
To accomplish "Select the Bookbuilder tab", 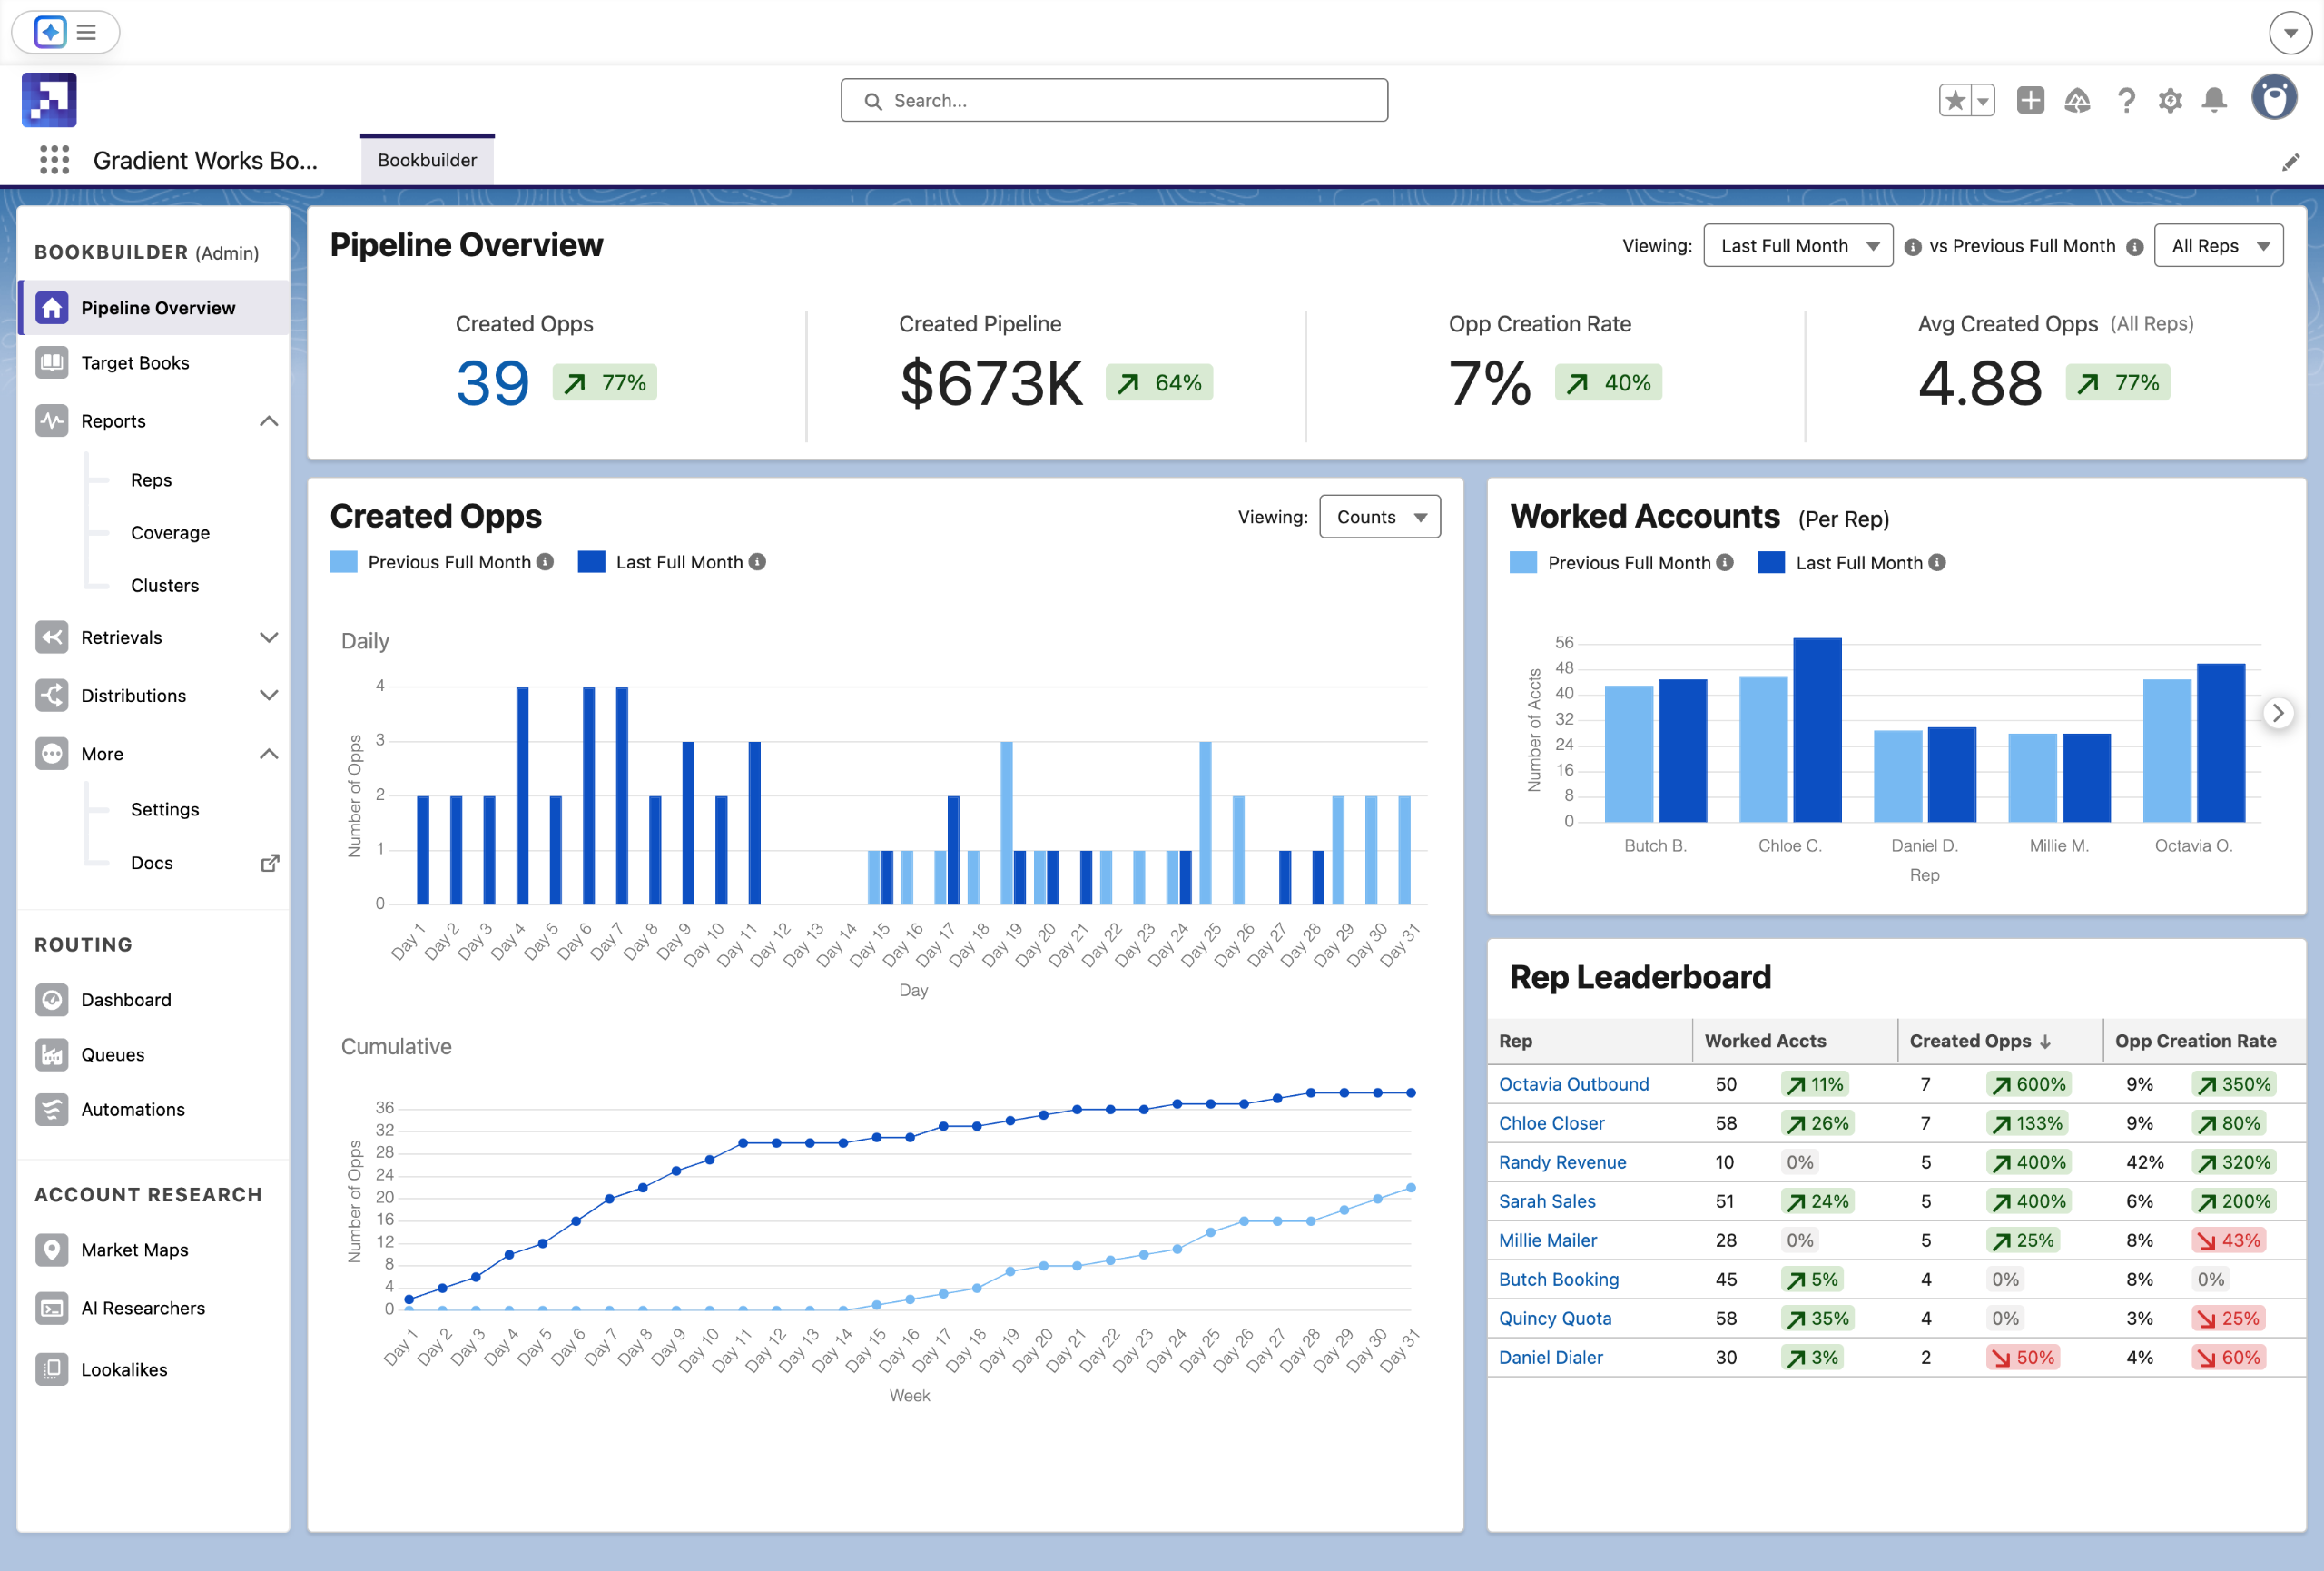I will click(x=427, y=160).
